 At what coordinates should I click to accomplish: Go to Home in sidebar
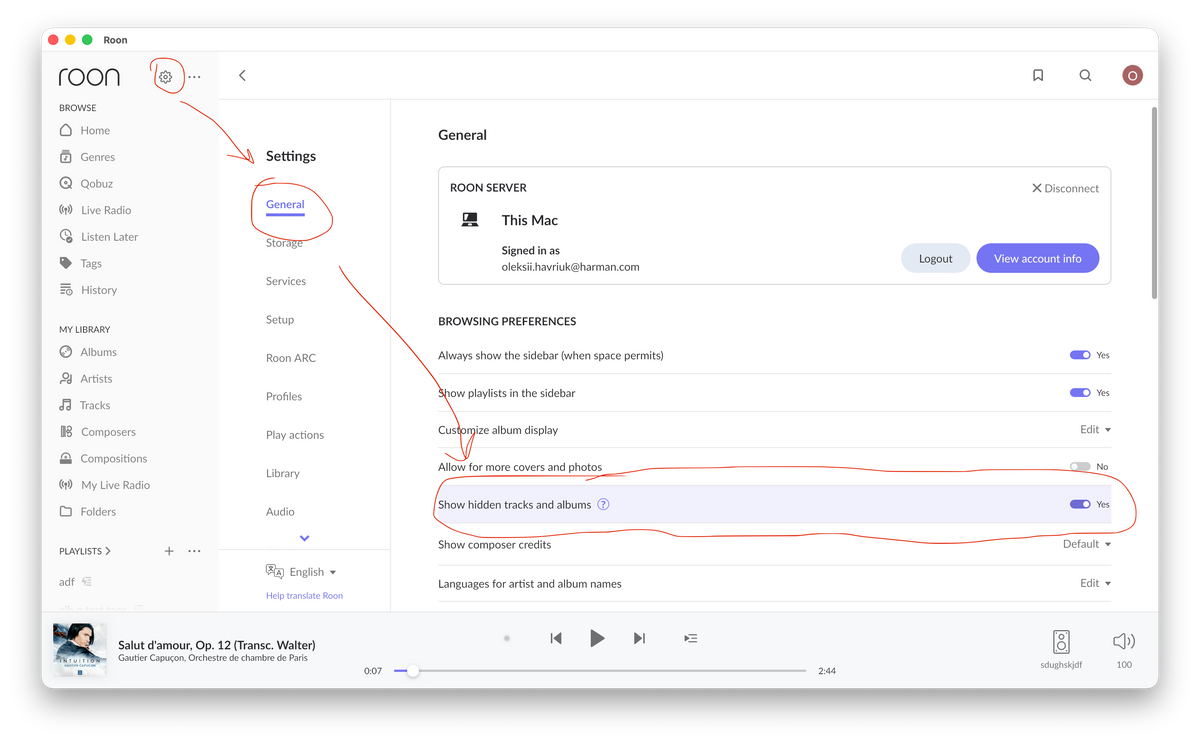pyautogui.click(x=95, y=130)
